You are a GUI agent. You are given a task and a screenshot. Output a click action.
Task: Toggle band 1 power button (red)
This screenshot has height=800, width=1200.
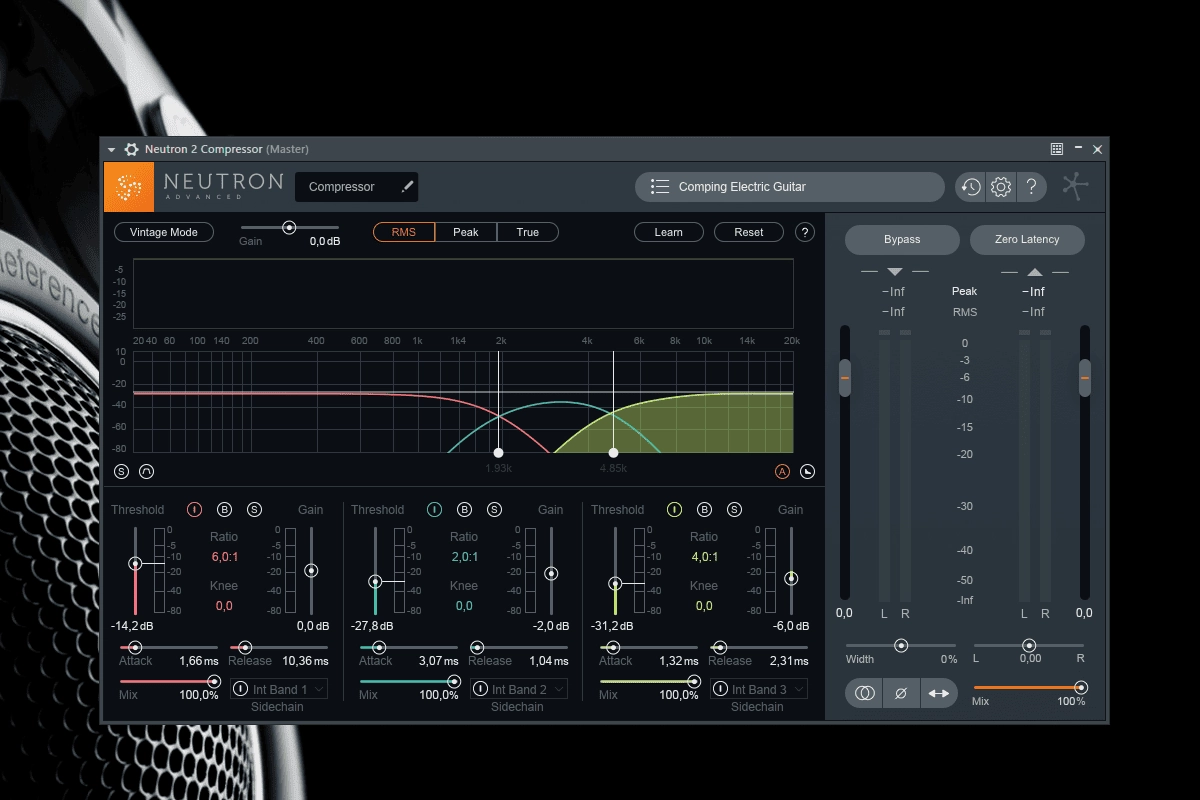pos(194,509)
